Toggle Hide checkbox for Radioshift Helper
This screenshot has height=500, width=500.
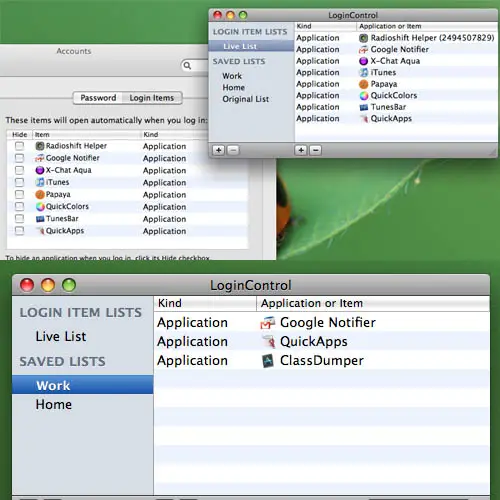click(20, 146)
